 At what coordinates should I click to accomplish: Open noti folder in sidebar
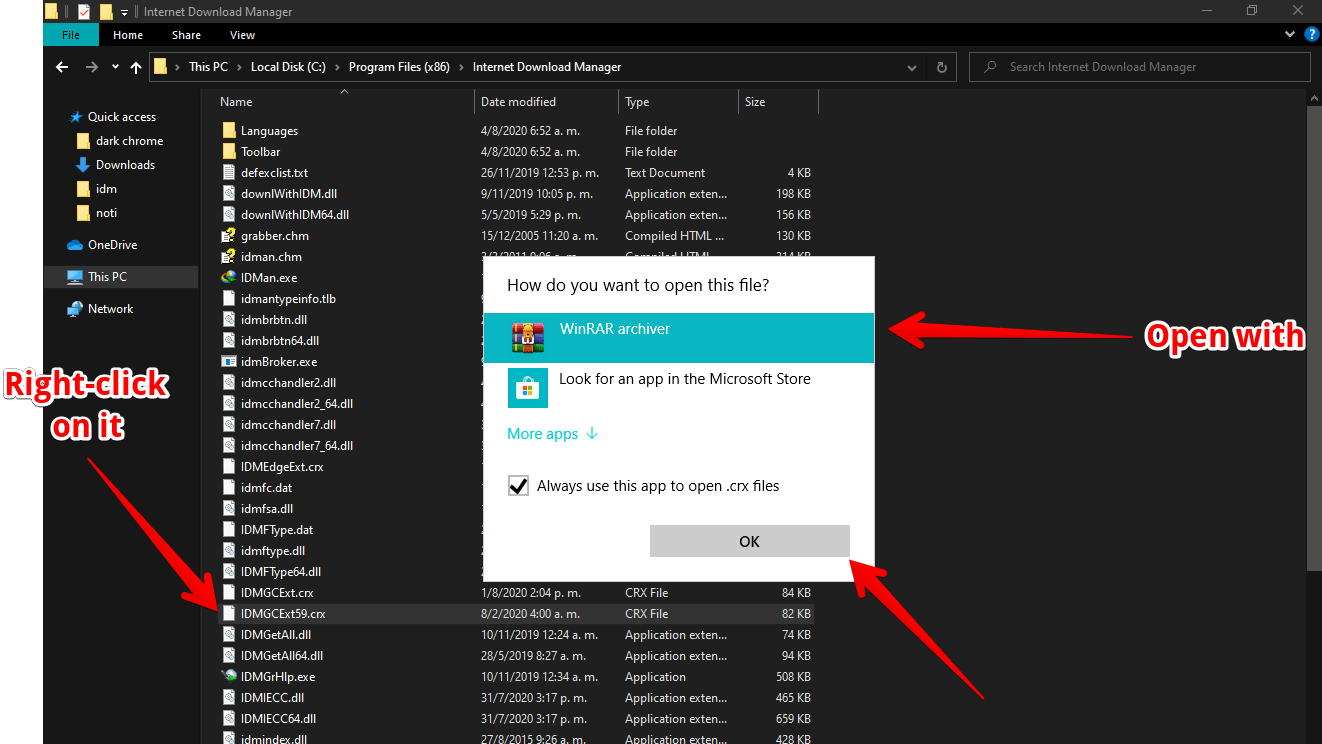click(106, 213)
